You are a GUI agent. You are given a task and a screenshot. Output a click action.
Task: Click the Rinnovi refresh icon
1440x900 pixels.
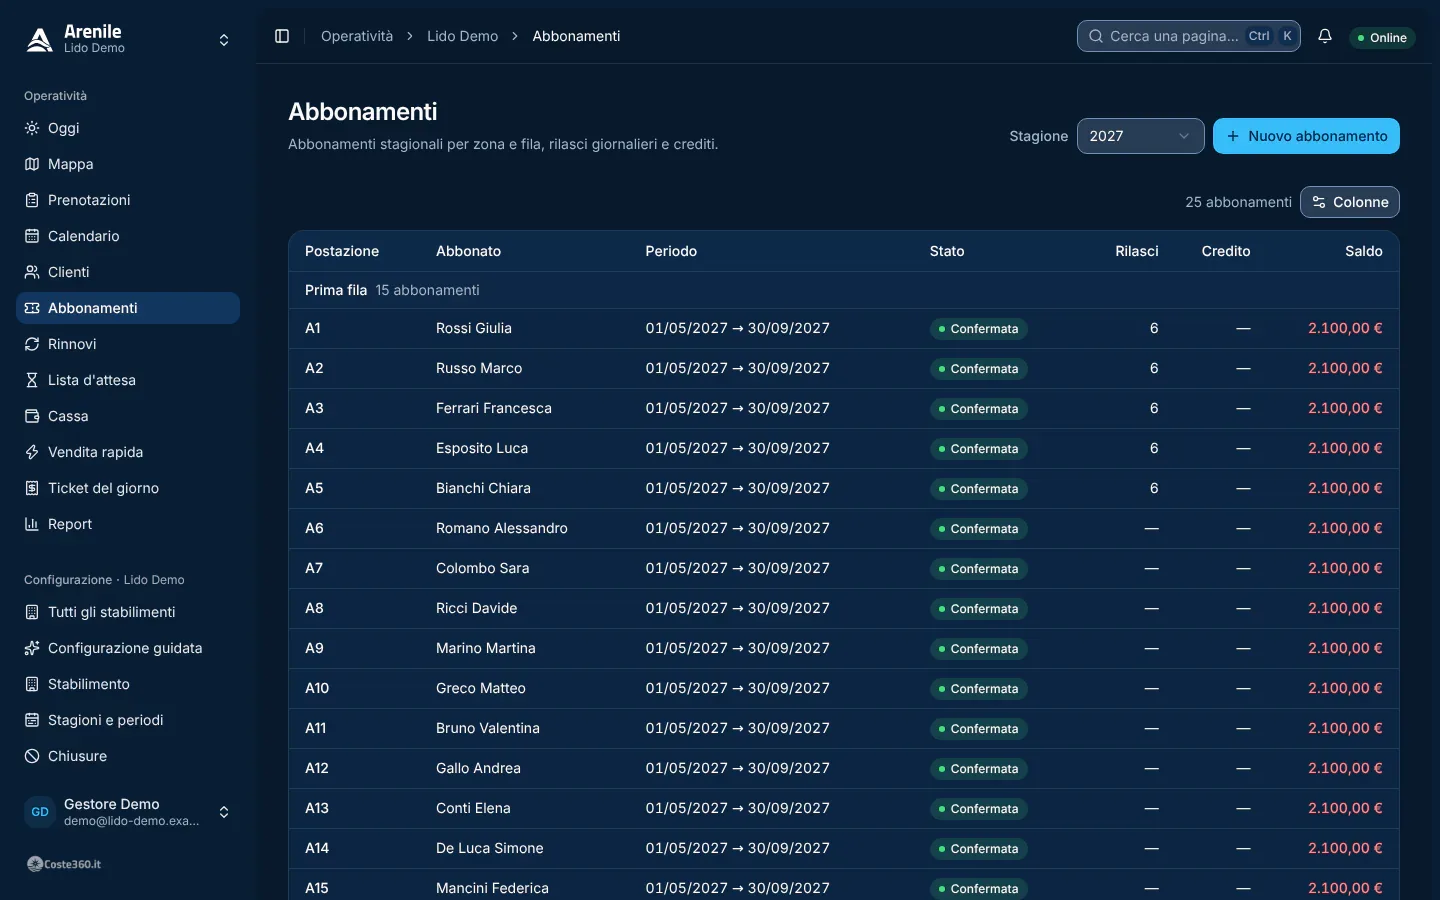[32, 344]
